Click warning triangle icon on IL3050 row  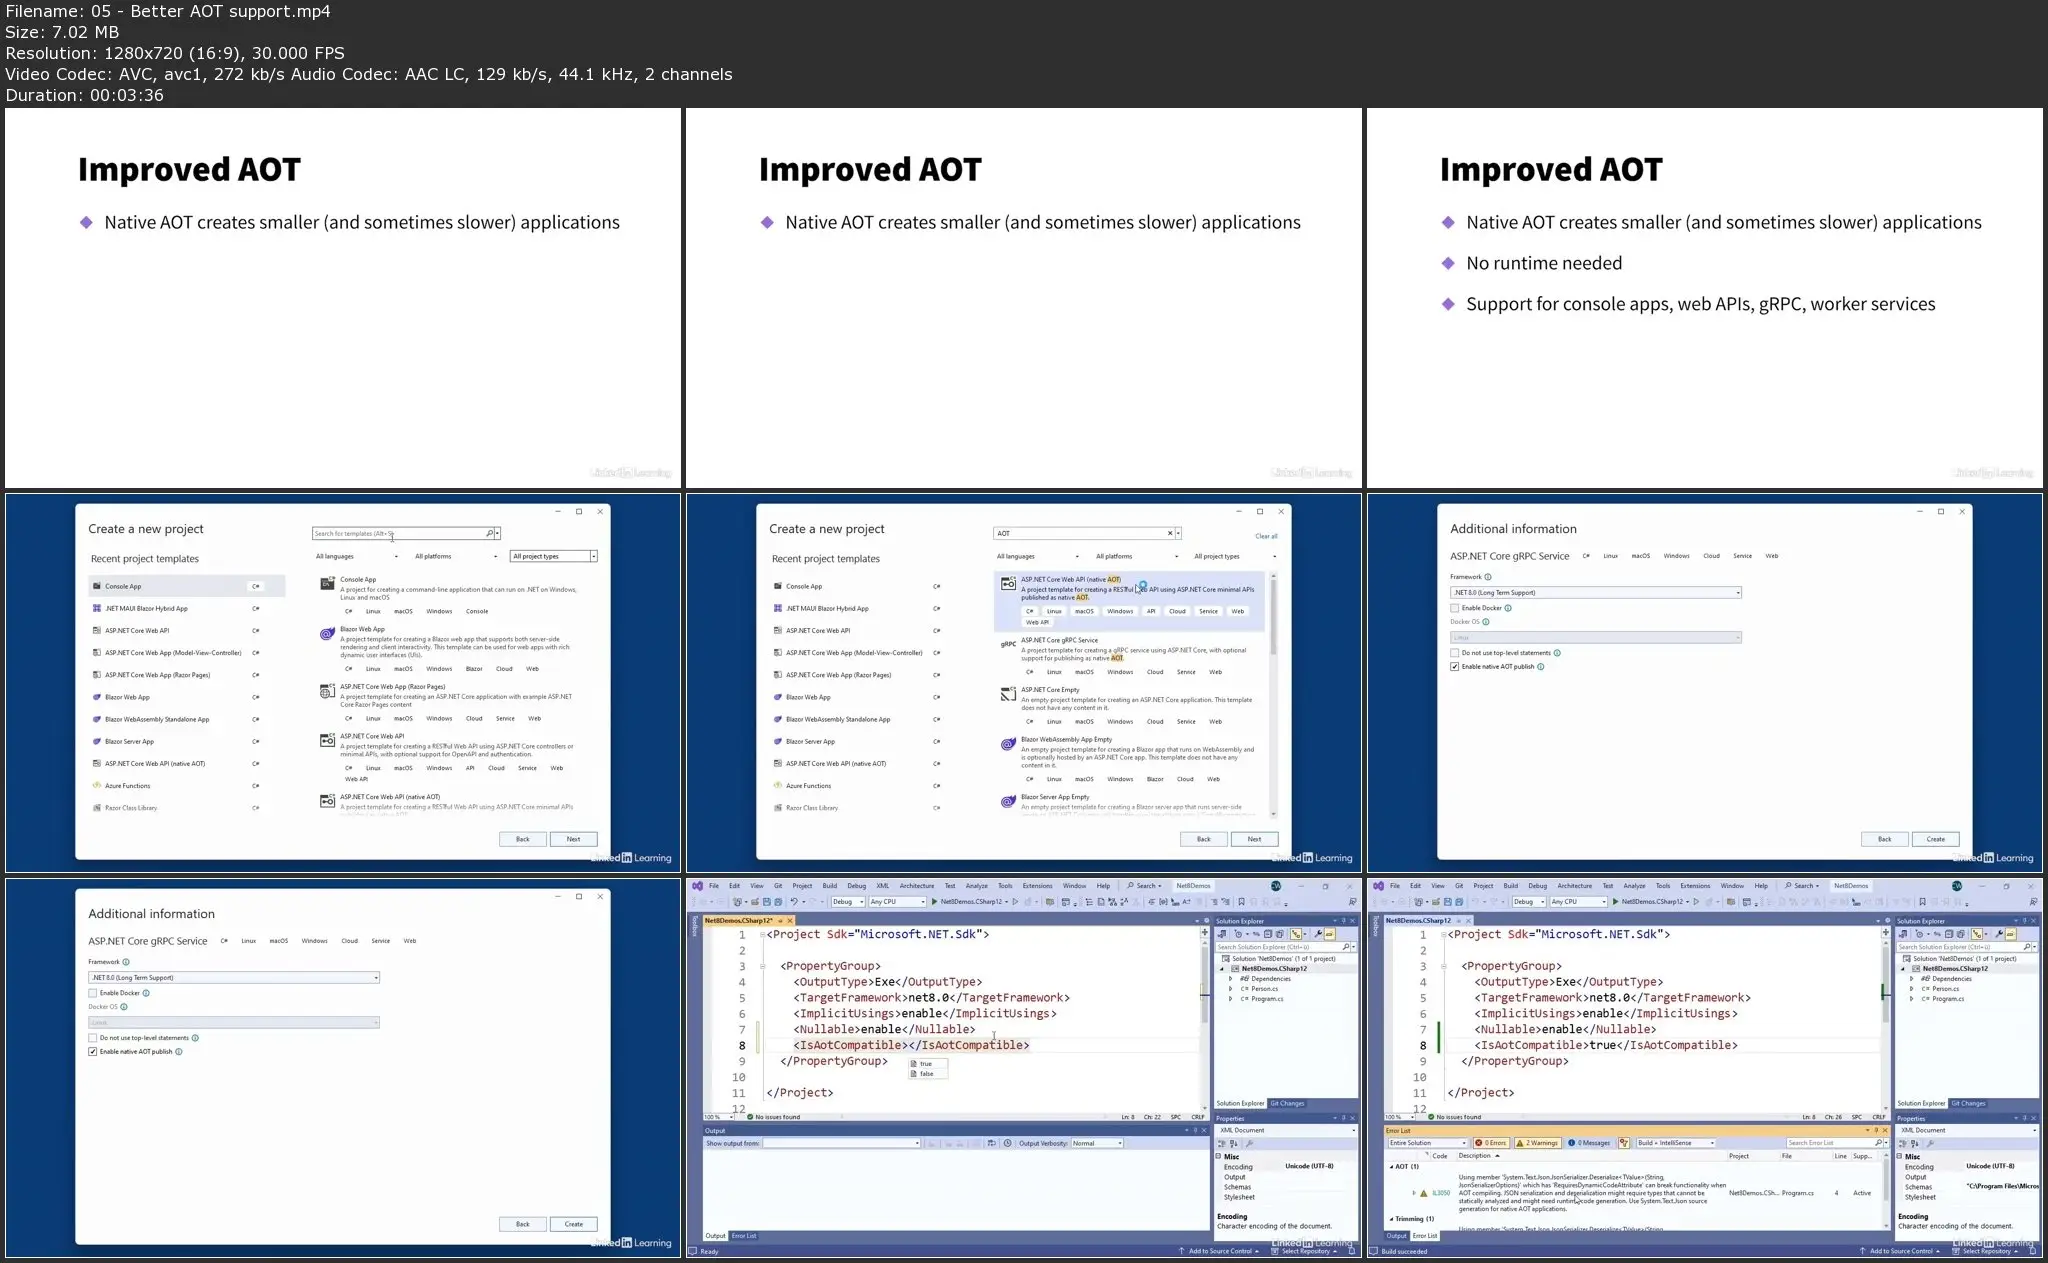(1424, 1193)
